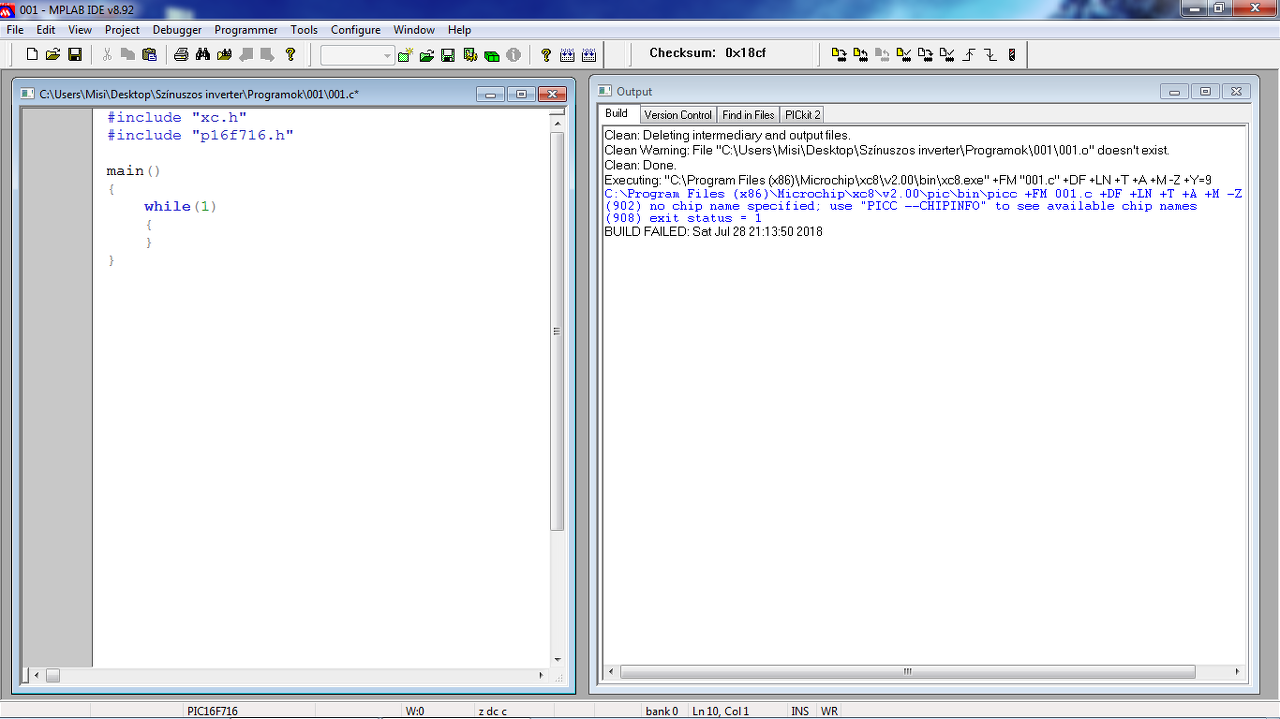
Task: Click editor scrollbar down arrow
Action: [x=557, y=659]
